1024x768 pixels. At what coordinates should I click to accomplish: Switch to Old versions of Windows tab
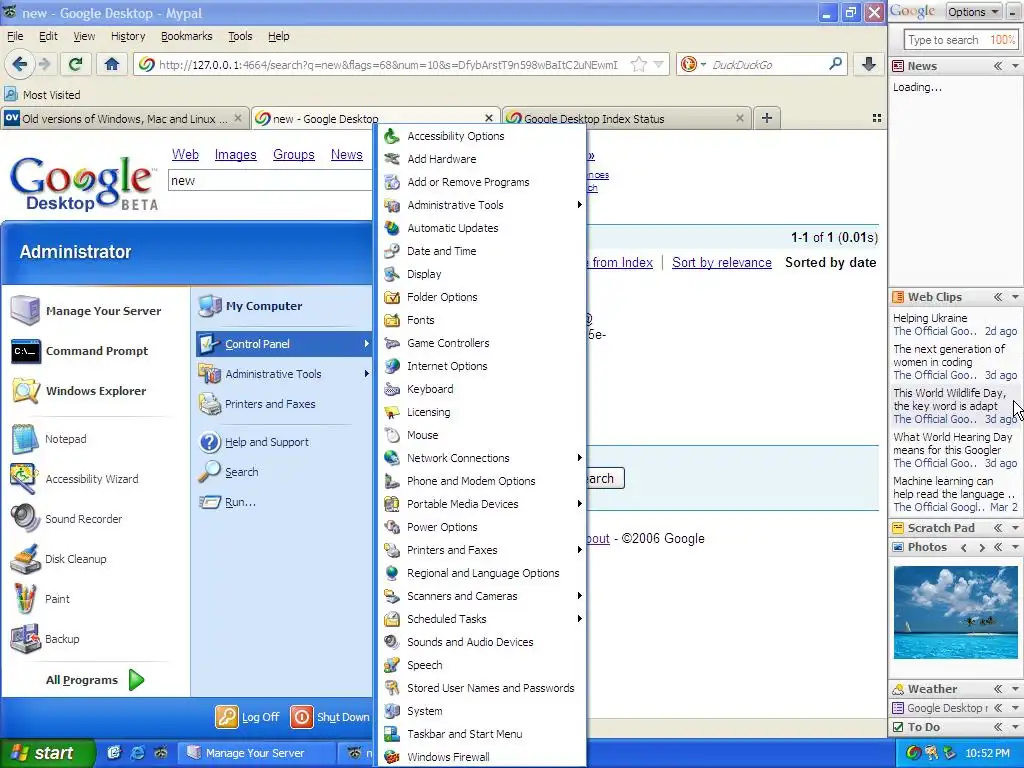pos(124,118)
